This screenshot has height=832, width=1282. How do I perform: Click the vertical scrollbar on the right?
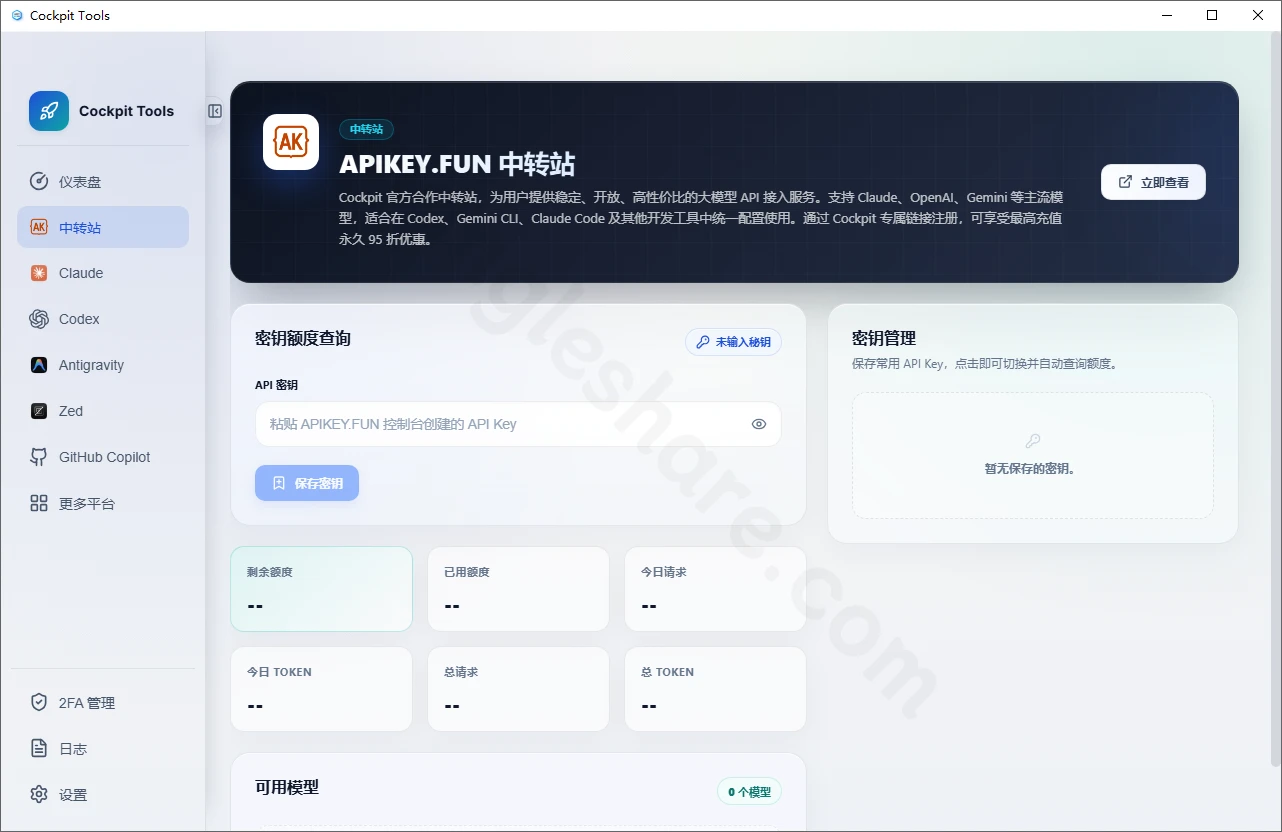click(1275, 400)
